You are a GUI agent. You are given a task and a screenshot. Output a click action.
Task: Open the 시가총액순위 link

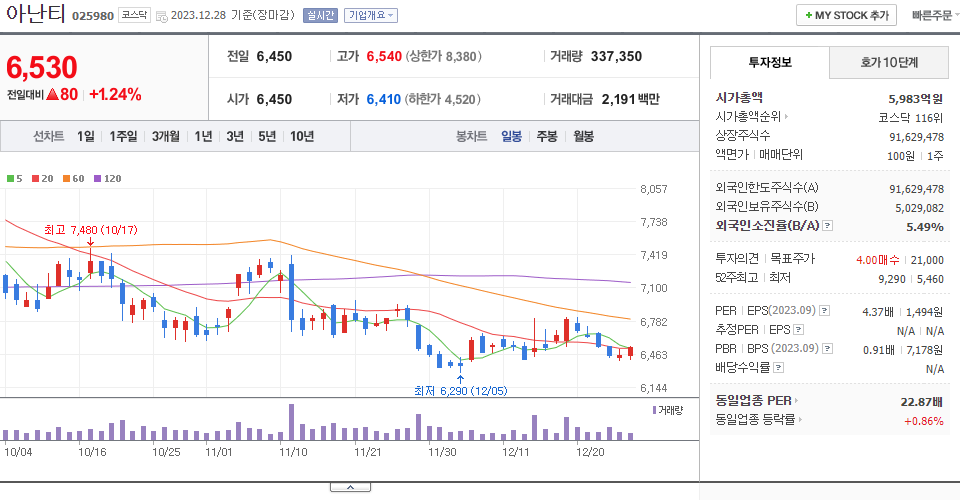(x=751, y=116)
